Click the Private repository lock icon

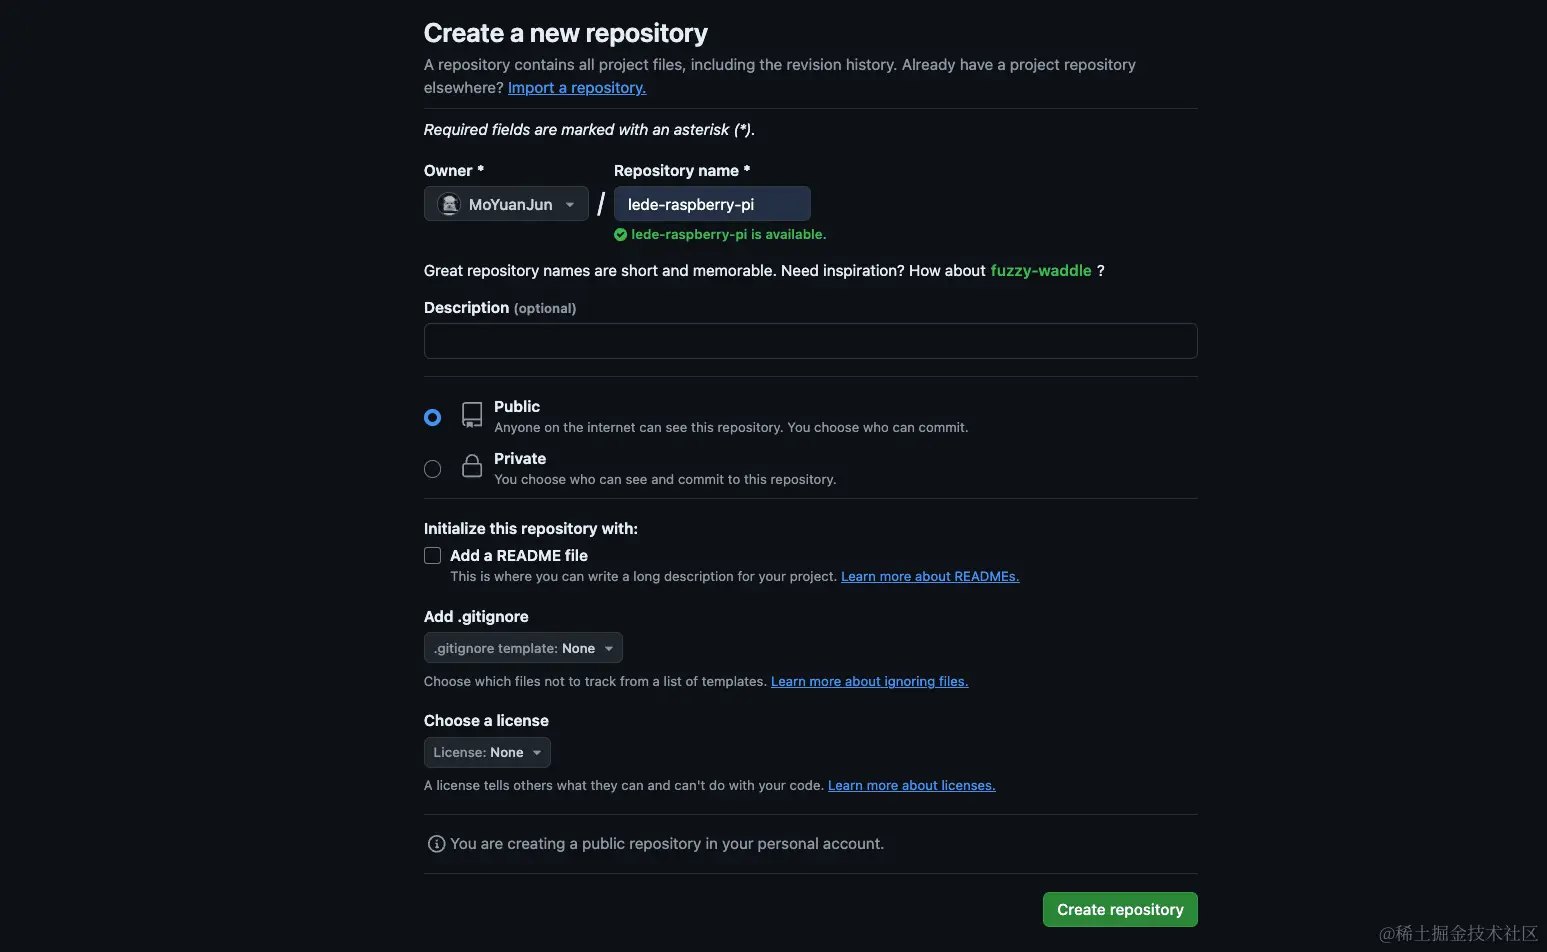coord(472,466)
